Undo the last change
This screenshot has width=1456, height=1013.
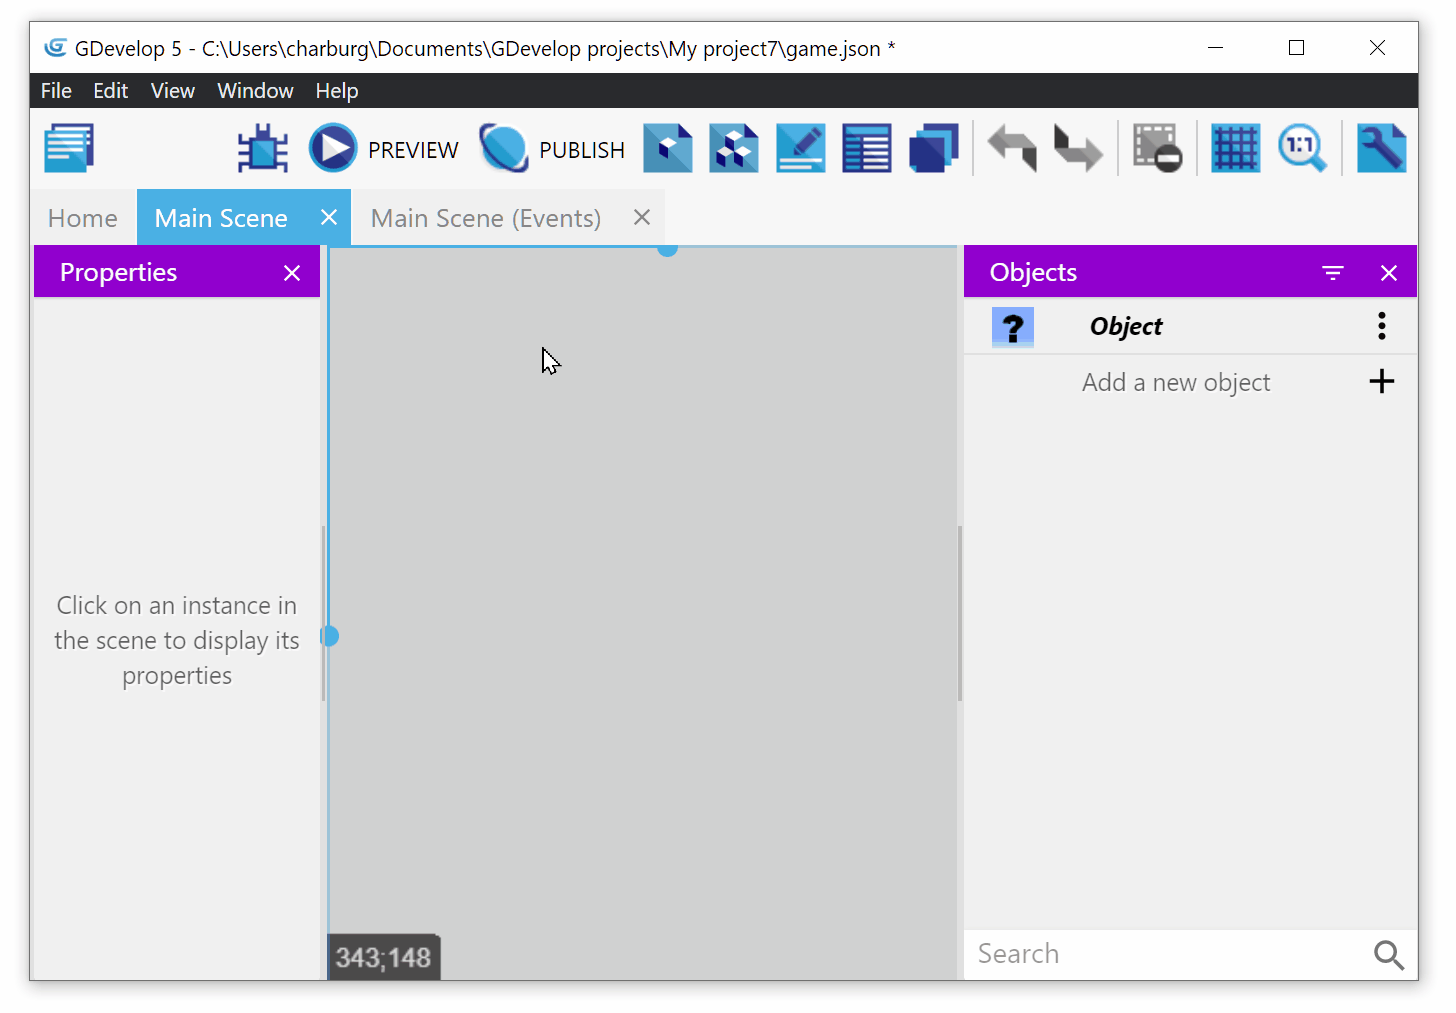pos(1012,149)
